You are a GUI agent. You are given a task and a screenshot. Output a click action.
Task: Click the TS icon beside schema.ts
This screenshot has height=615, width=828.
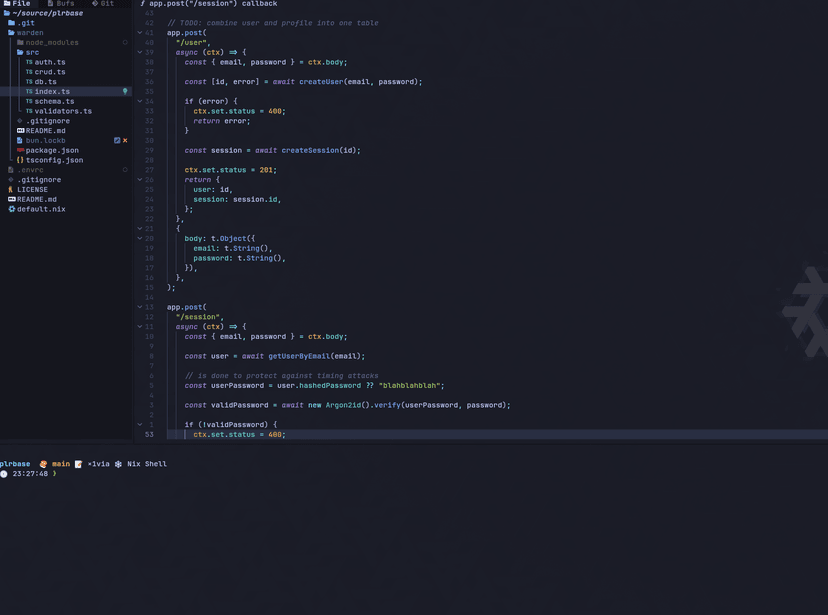tap(29, 101)
